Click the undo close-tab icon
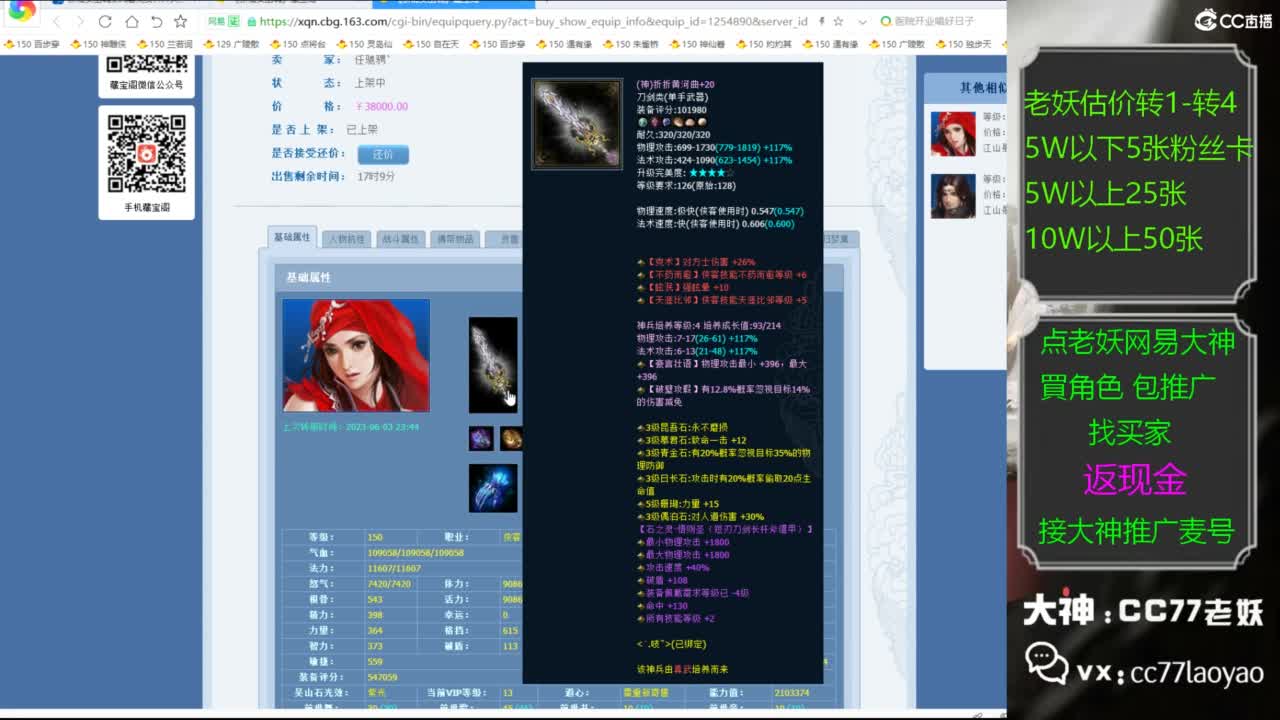This screenshot has width=1280, height=720. 156,21
